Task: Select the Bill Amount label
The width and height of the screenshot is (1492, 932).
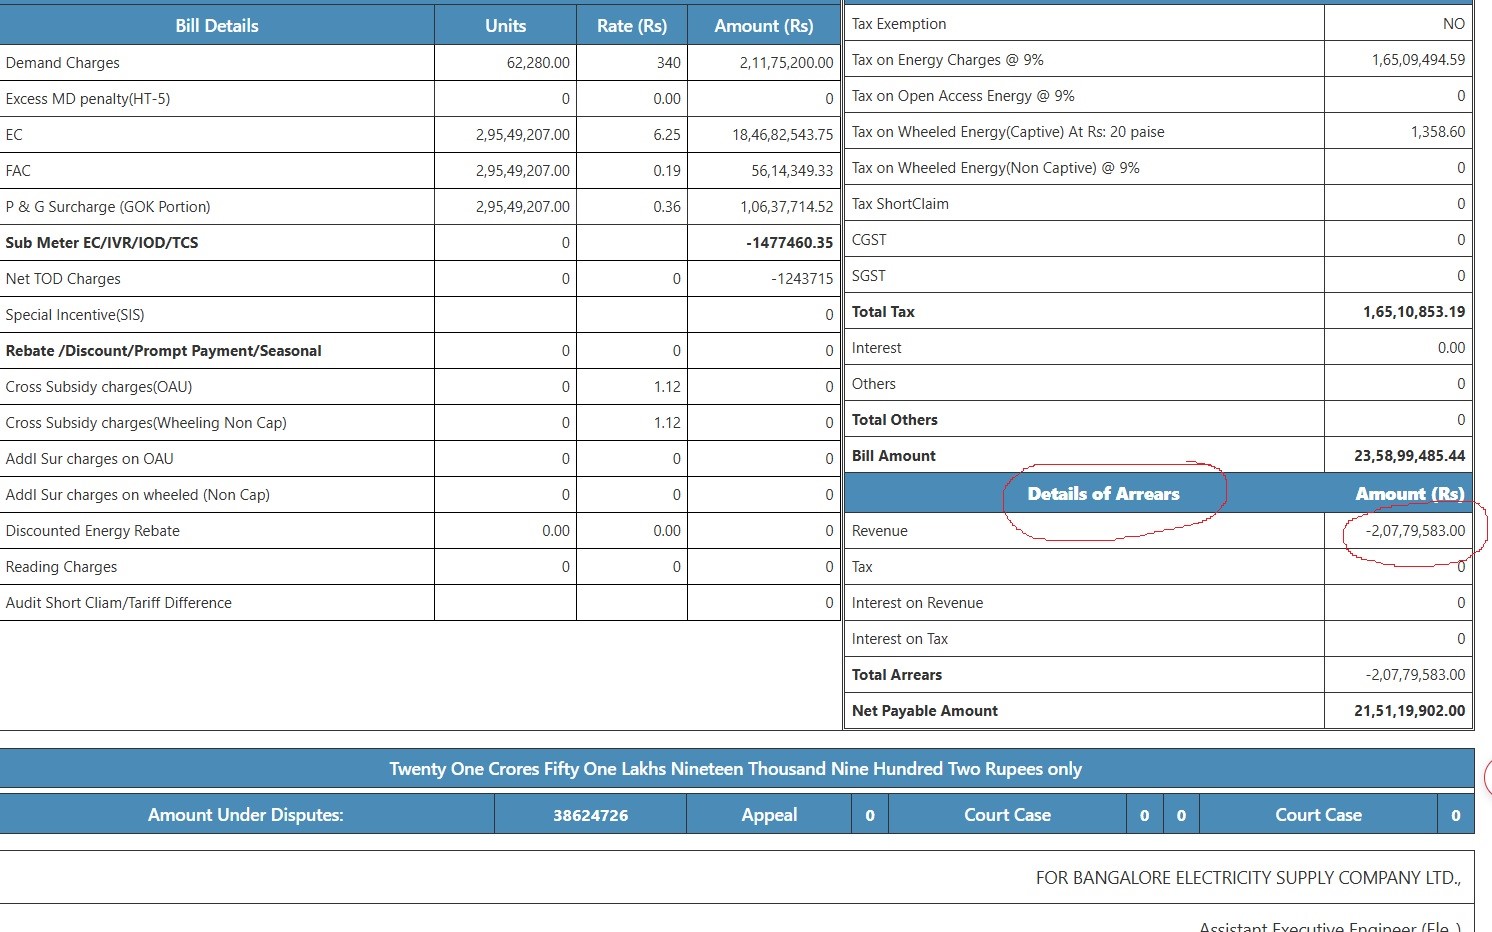Action: [894, 456]
